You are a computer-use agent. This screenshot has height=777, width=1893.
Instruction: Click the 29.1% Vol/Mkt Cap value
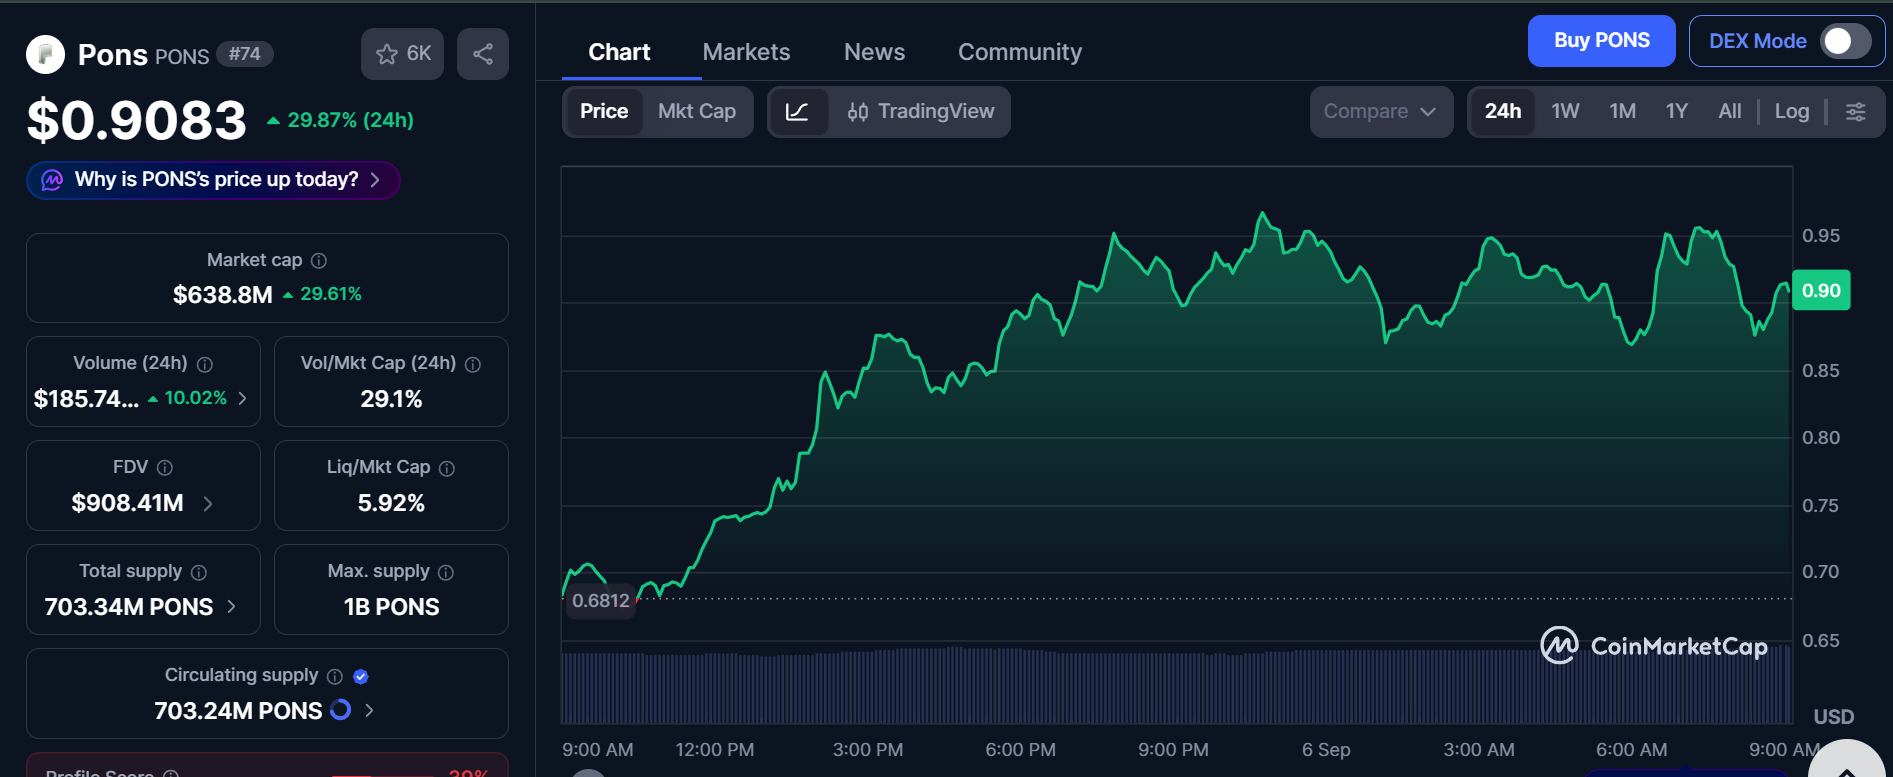[x=391, y=399]
